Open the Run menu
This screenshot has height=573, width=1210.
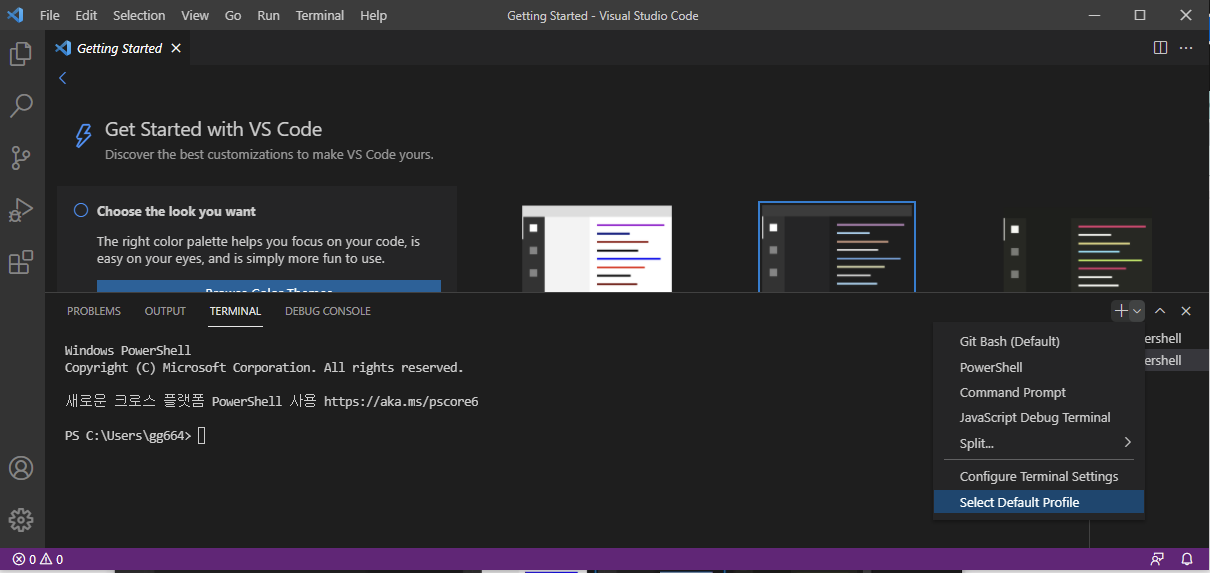(x=268, y=15)
